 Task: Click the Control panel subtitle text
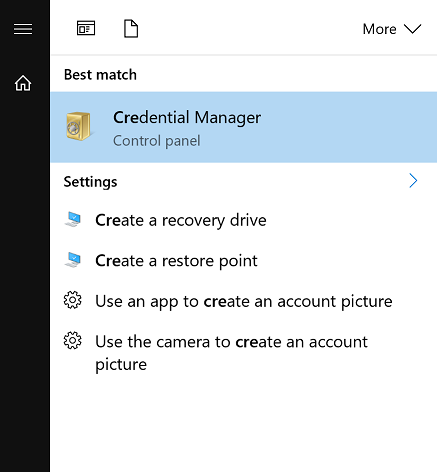point(157,141)
